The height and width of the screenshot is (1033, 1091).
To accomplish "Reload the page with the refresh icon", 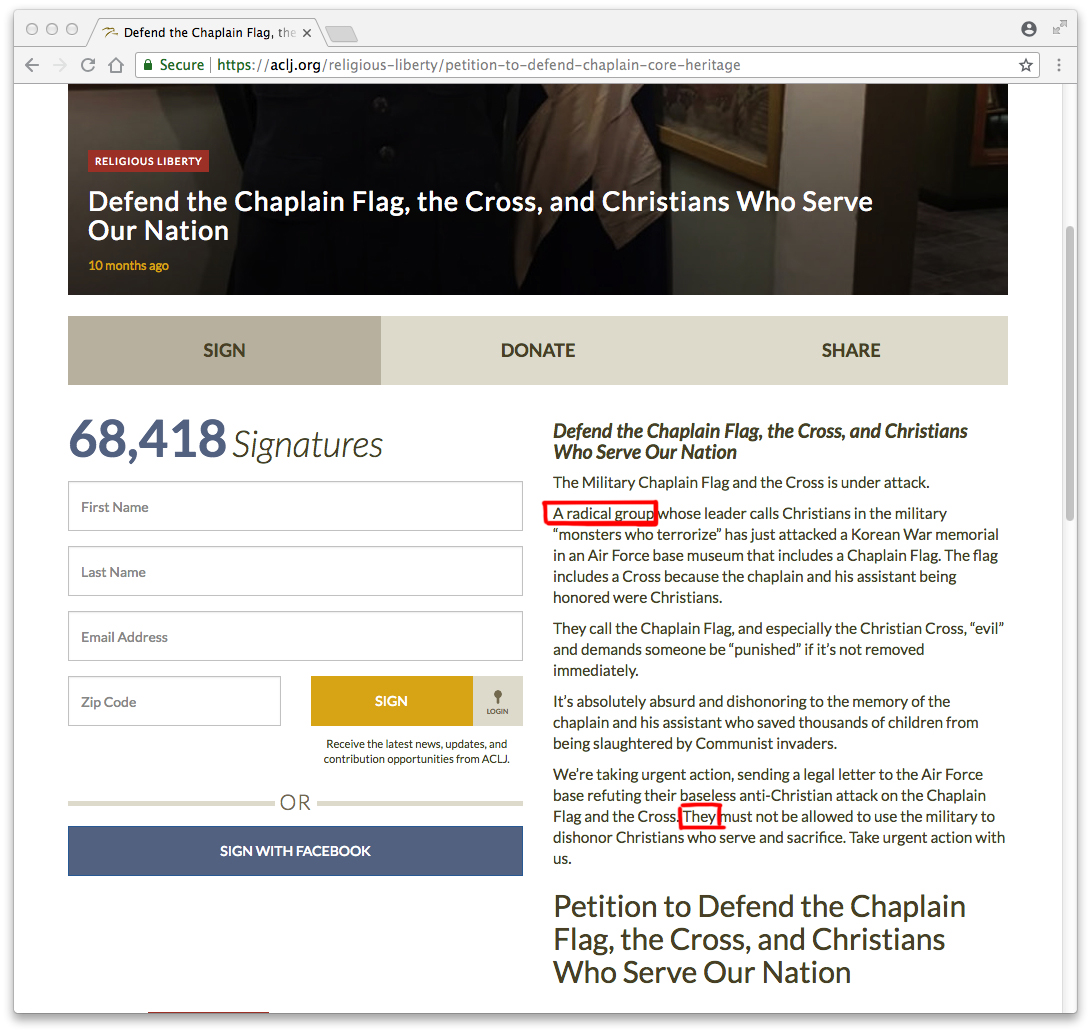I will [88, 65].
